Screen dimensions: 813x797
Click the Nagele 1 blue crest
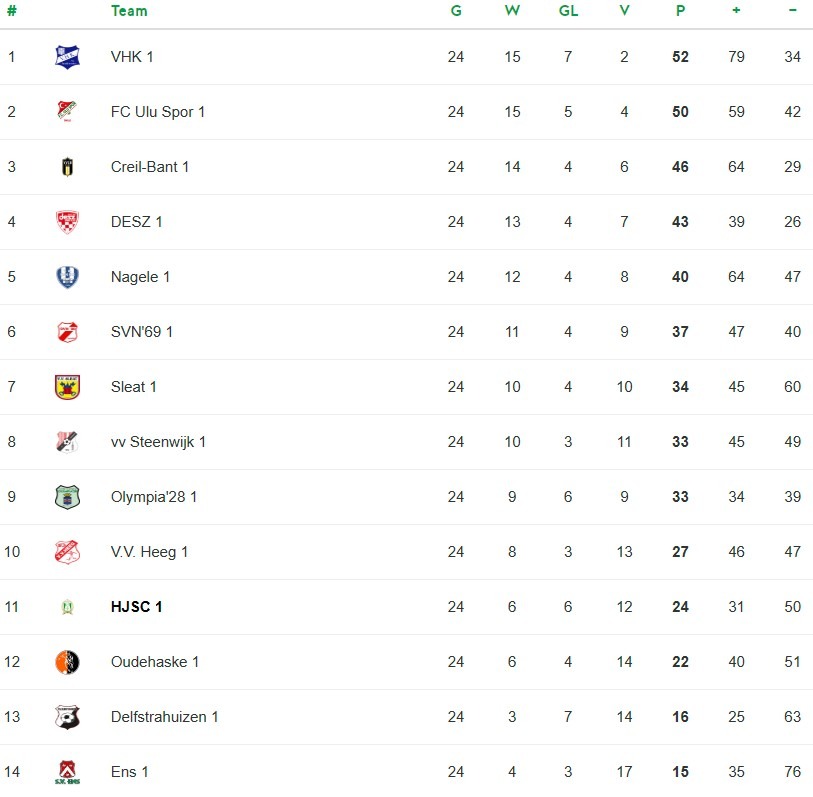(67, 277)
